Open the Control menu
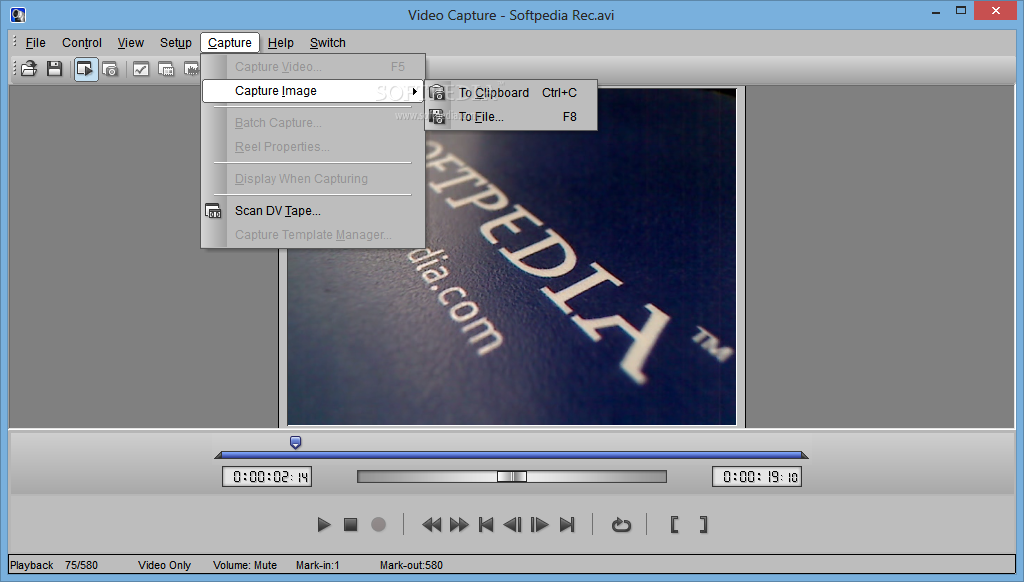The height and width of the screenshot is (582, 1024). click(82, 42)
